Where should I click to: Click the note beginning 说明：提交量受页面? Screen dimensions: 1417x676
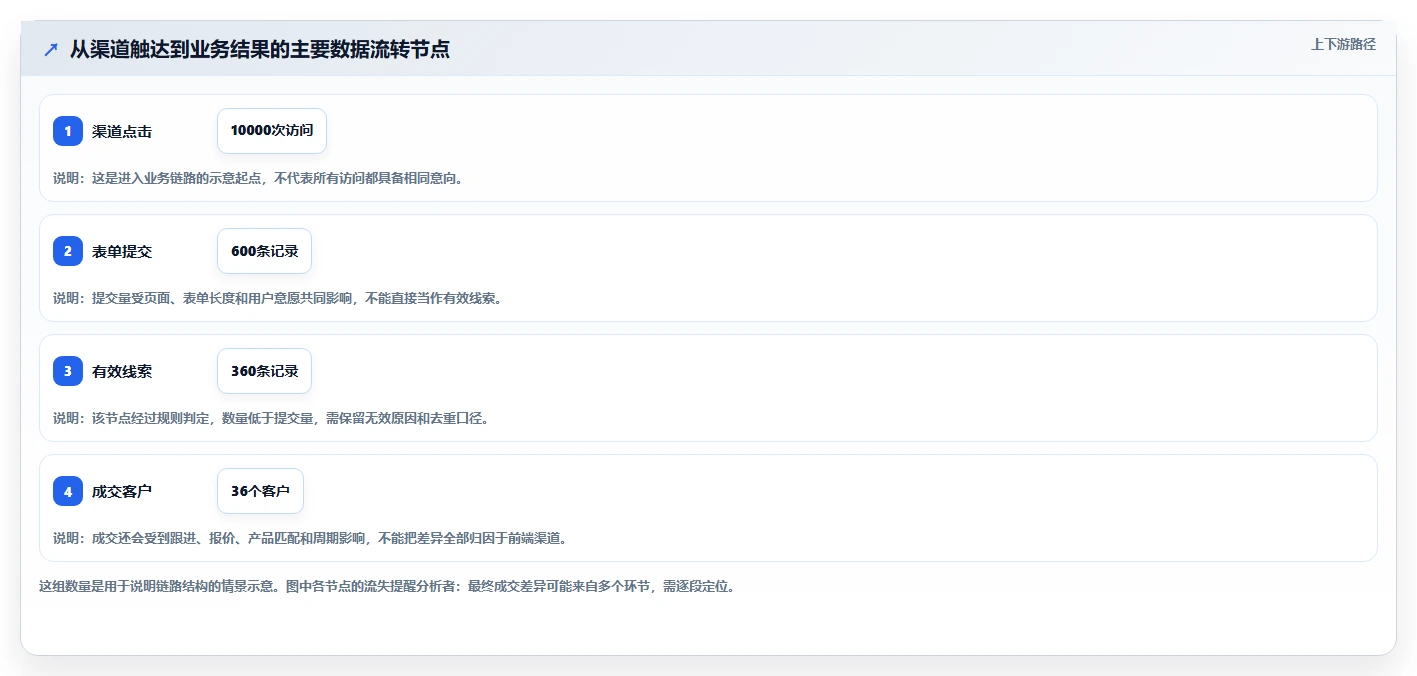point(277,298)
